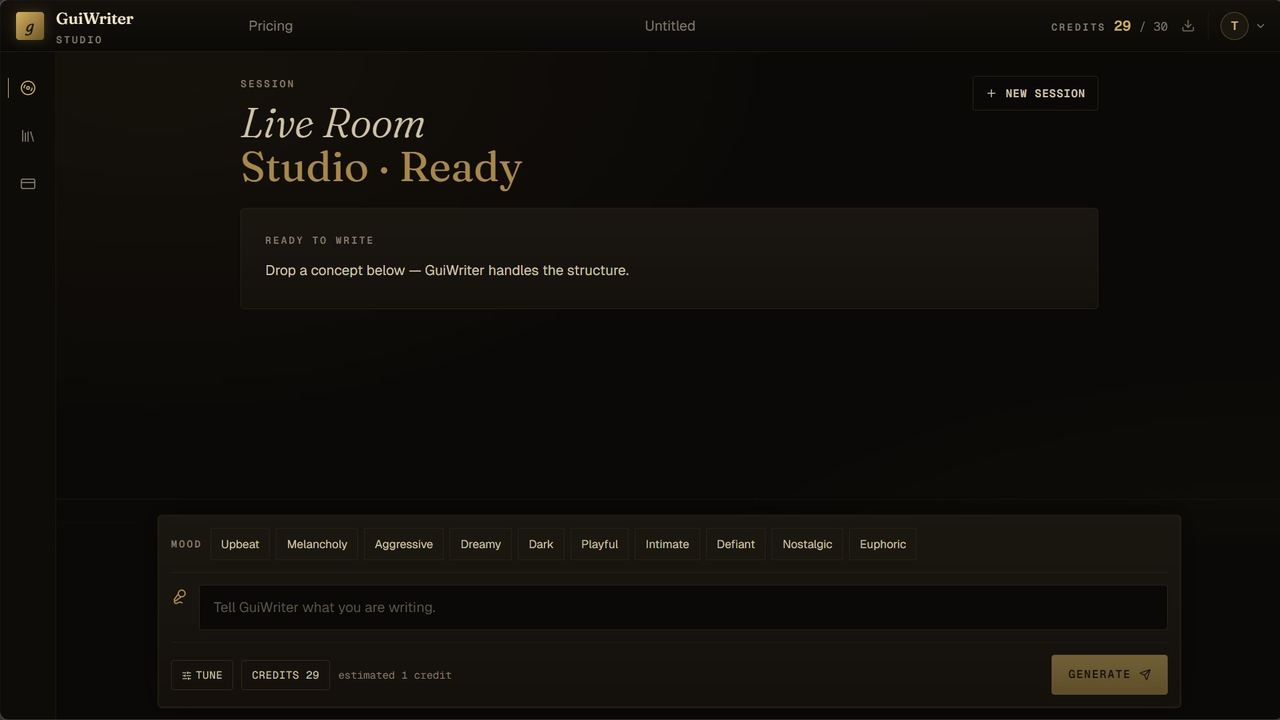Open the billing card icon in sidebar
Screen dimensions: 1280x720
point(28,184)
